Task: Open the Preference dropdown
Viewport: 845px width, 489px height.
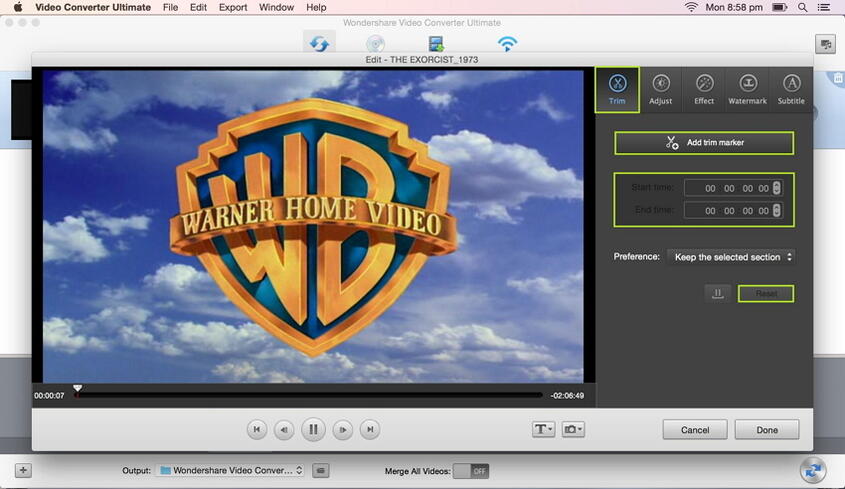Action: click(x=731, y=257)
